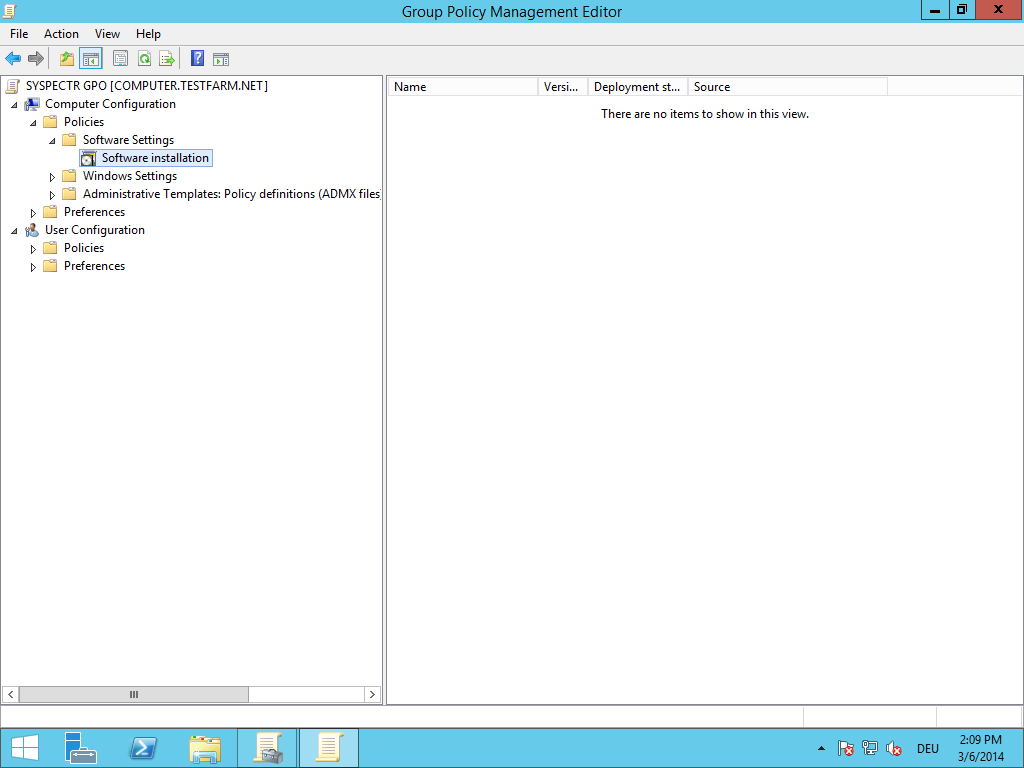This screenshot has width=1024, height=768.
Task: Sort by the Source column header
Action: click(788, 87)
